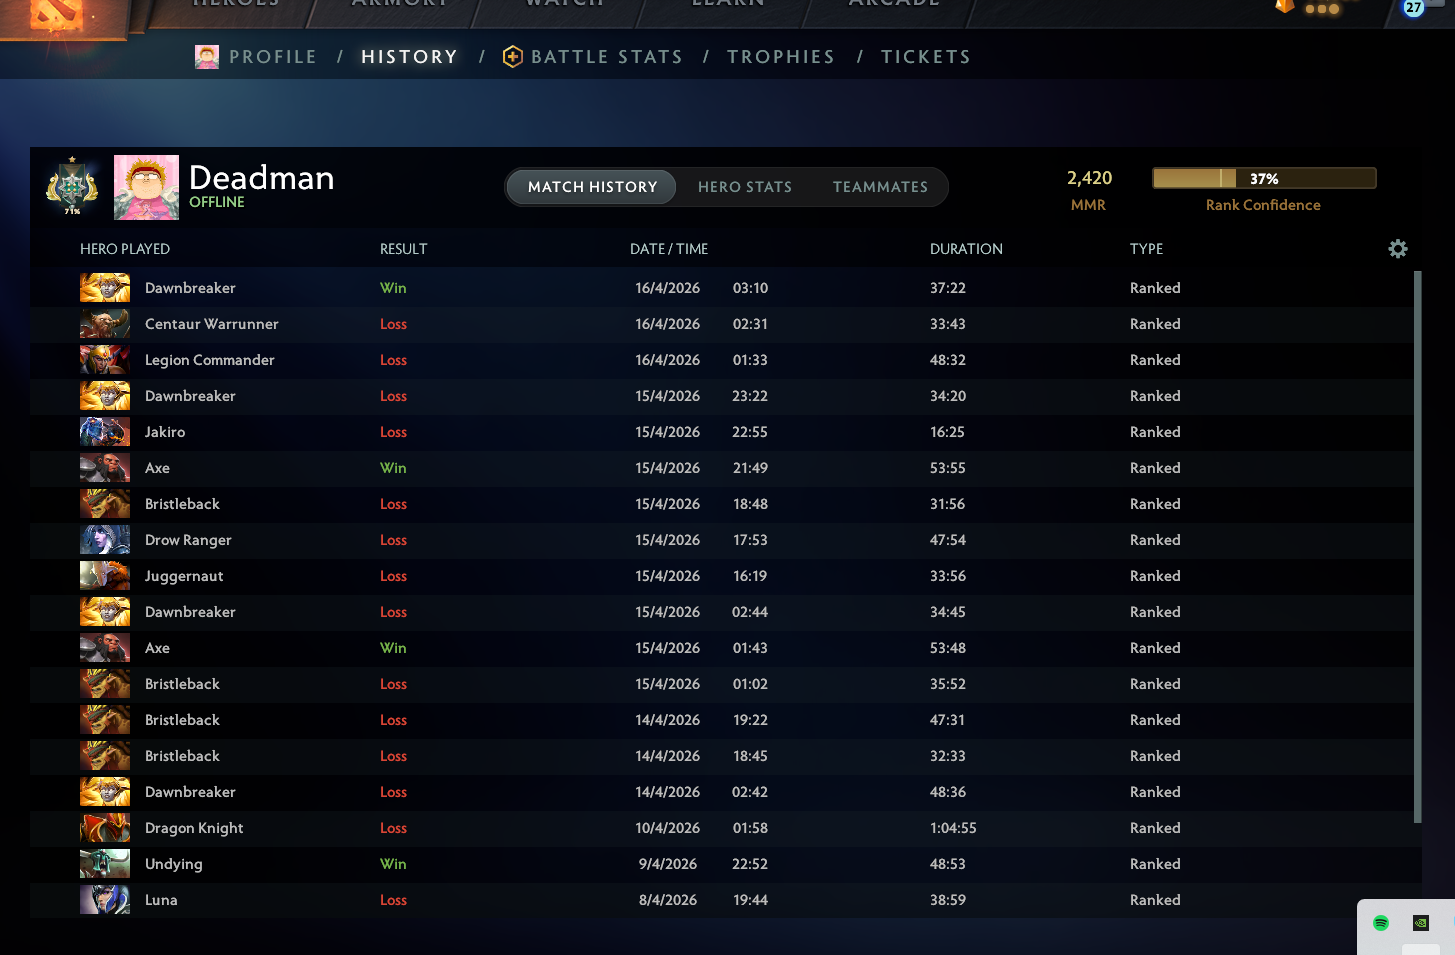This screenshot has width=1455, height=955.
Task: Click the Legion Commander hero portrait
Action: pyautogui.click(x=105, y=360)
